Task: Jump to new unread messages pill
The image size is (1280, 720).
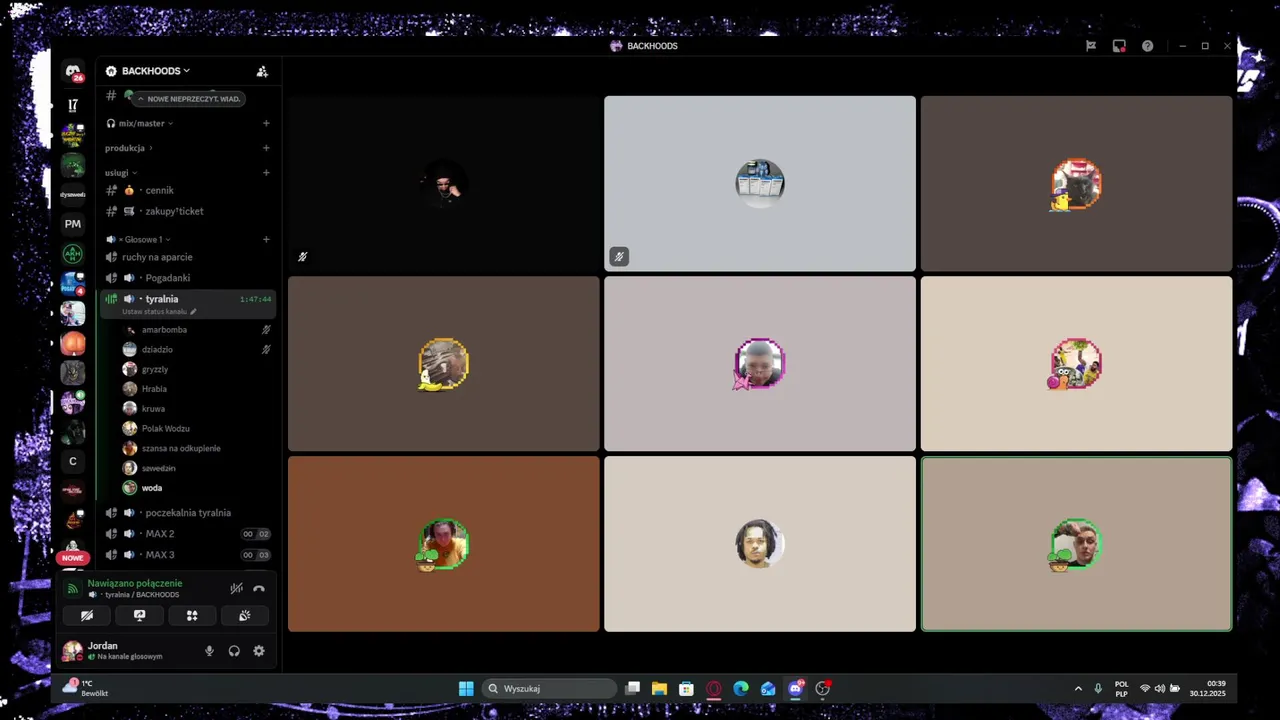Action: [x=189, y=99]
